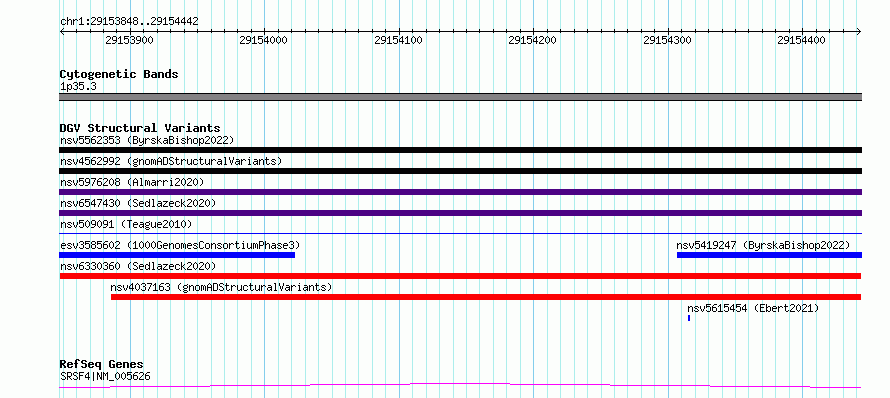Click the 29154400 ruler position
The width and height of the screenshot is (890, 398).
tap(801, 40)
